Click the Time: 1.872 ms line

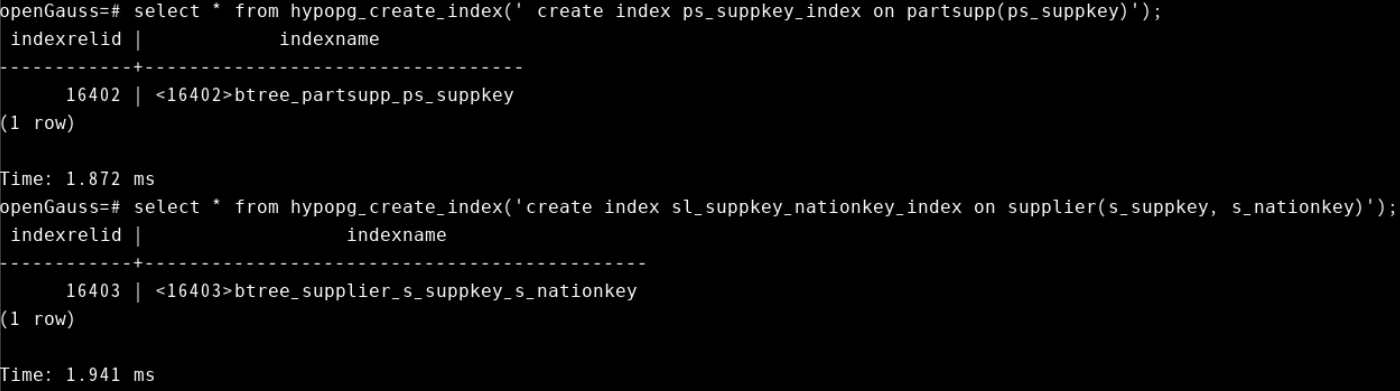pyautogui.click(x=78, y=179)
